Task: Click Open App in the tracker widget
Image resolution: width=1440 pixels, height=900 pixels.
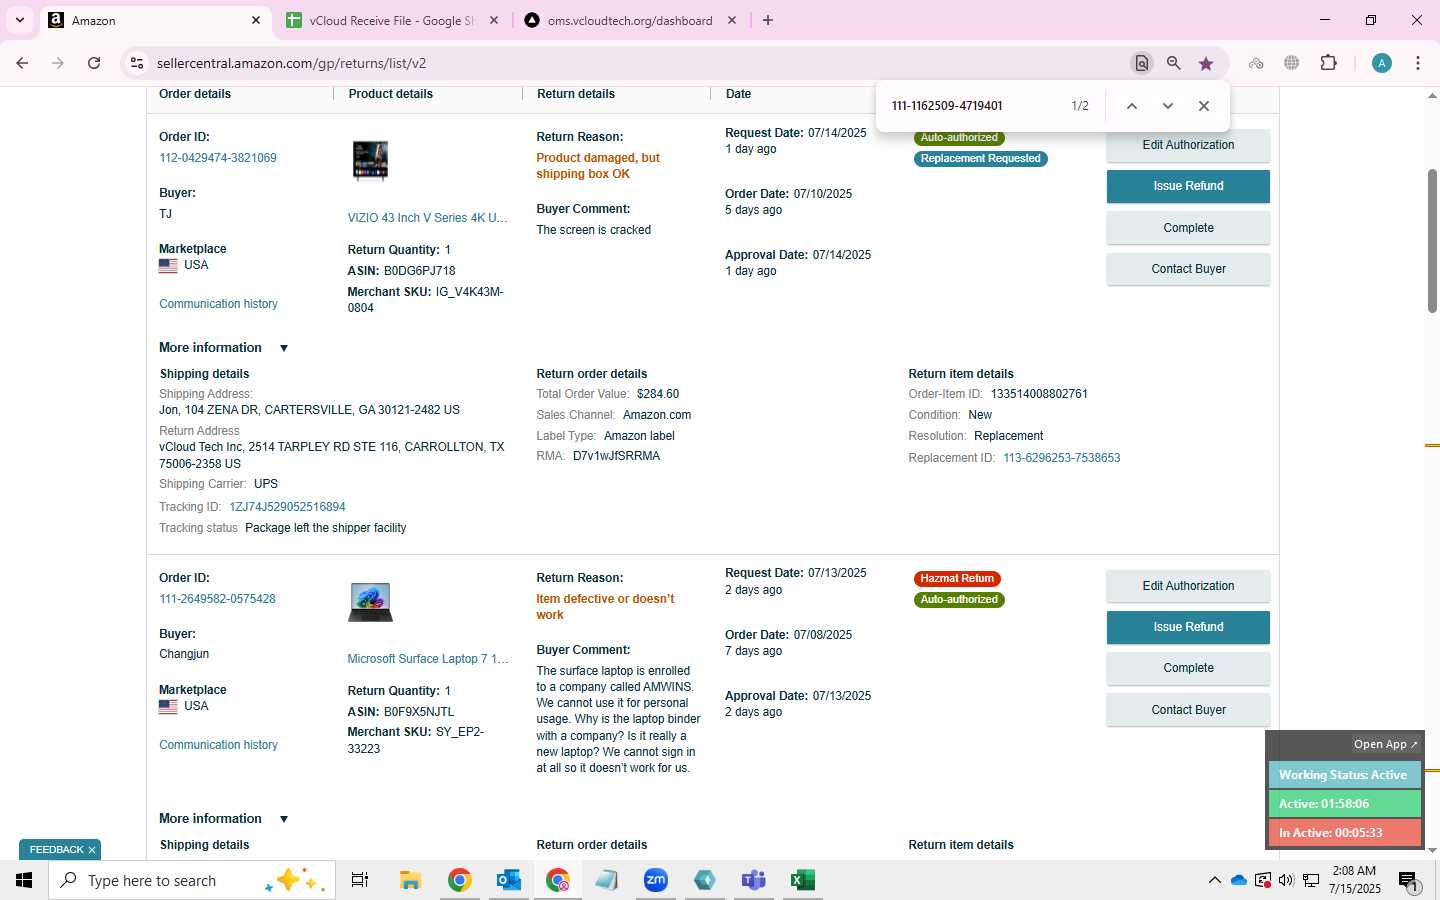Action: click(x=1385, y=745)
